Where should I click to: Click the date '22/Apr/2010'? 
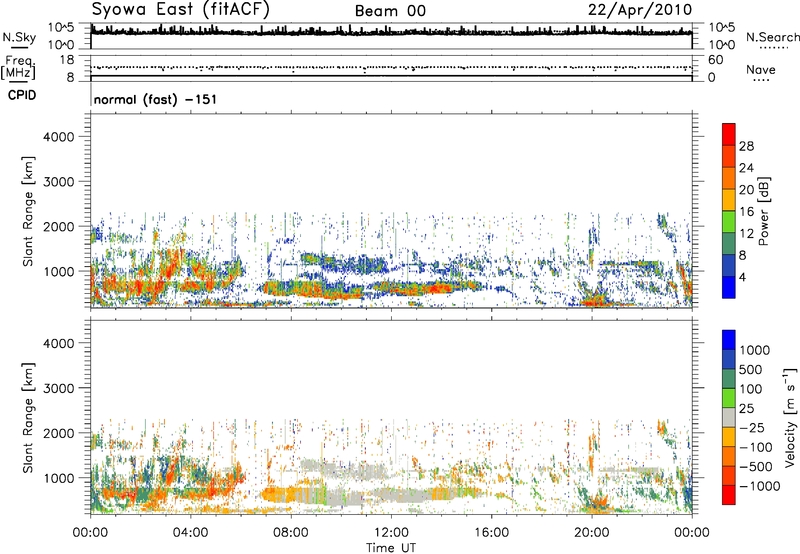[640, 10]
